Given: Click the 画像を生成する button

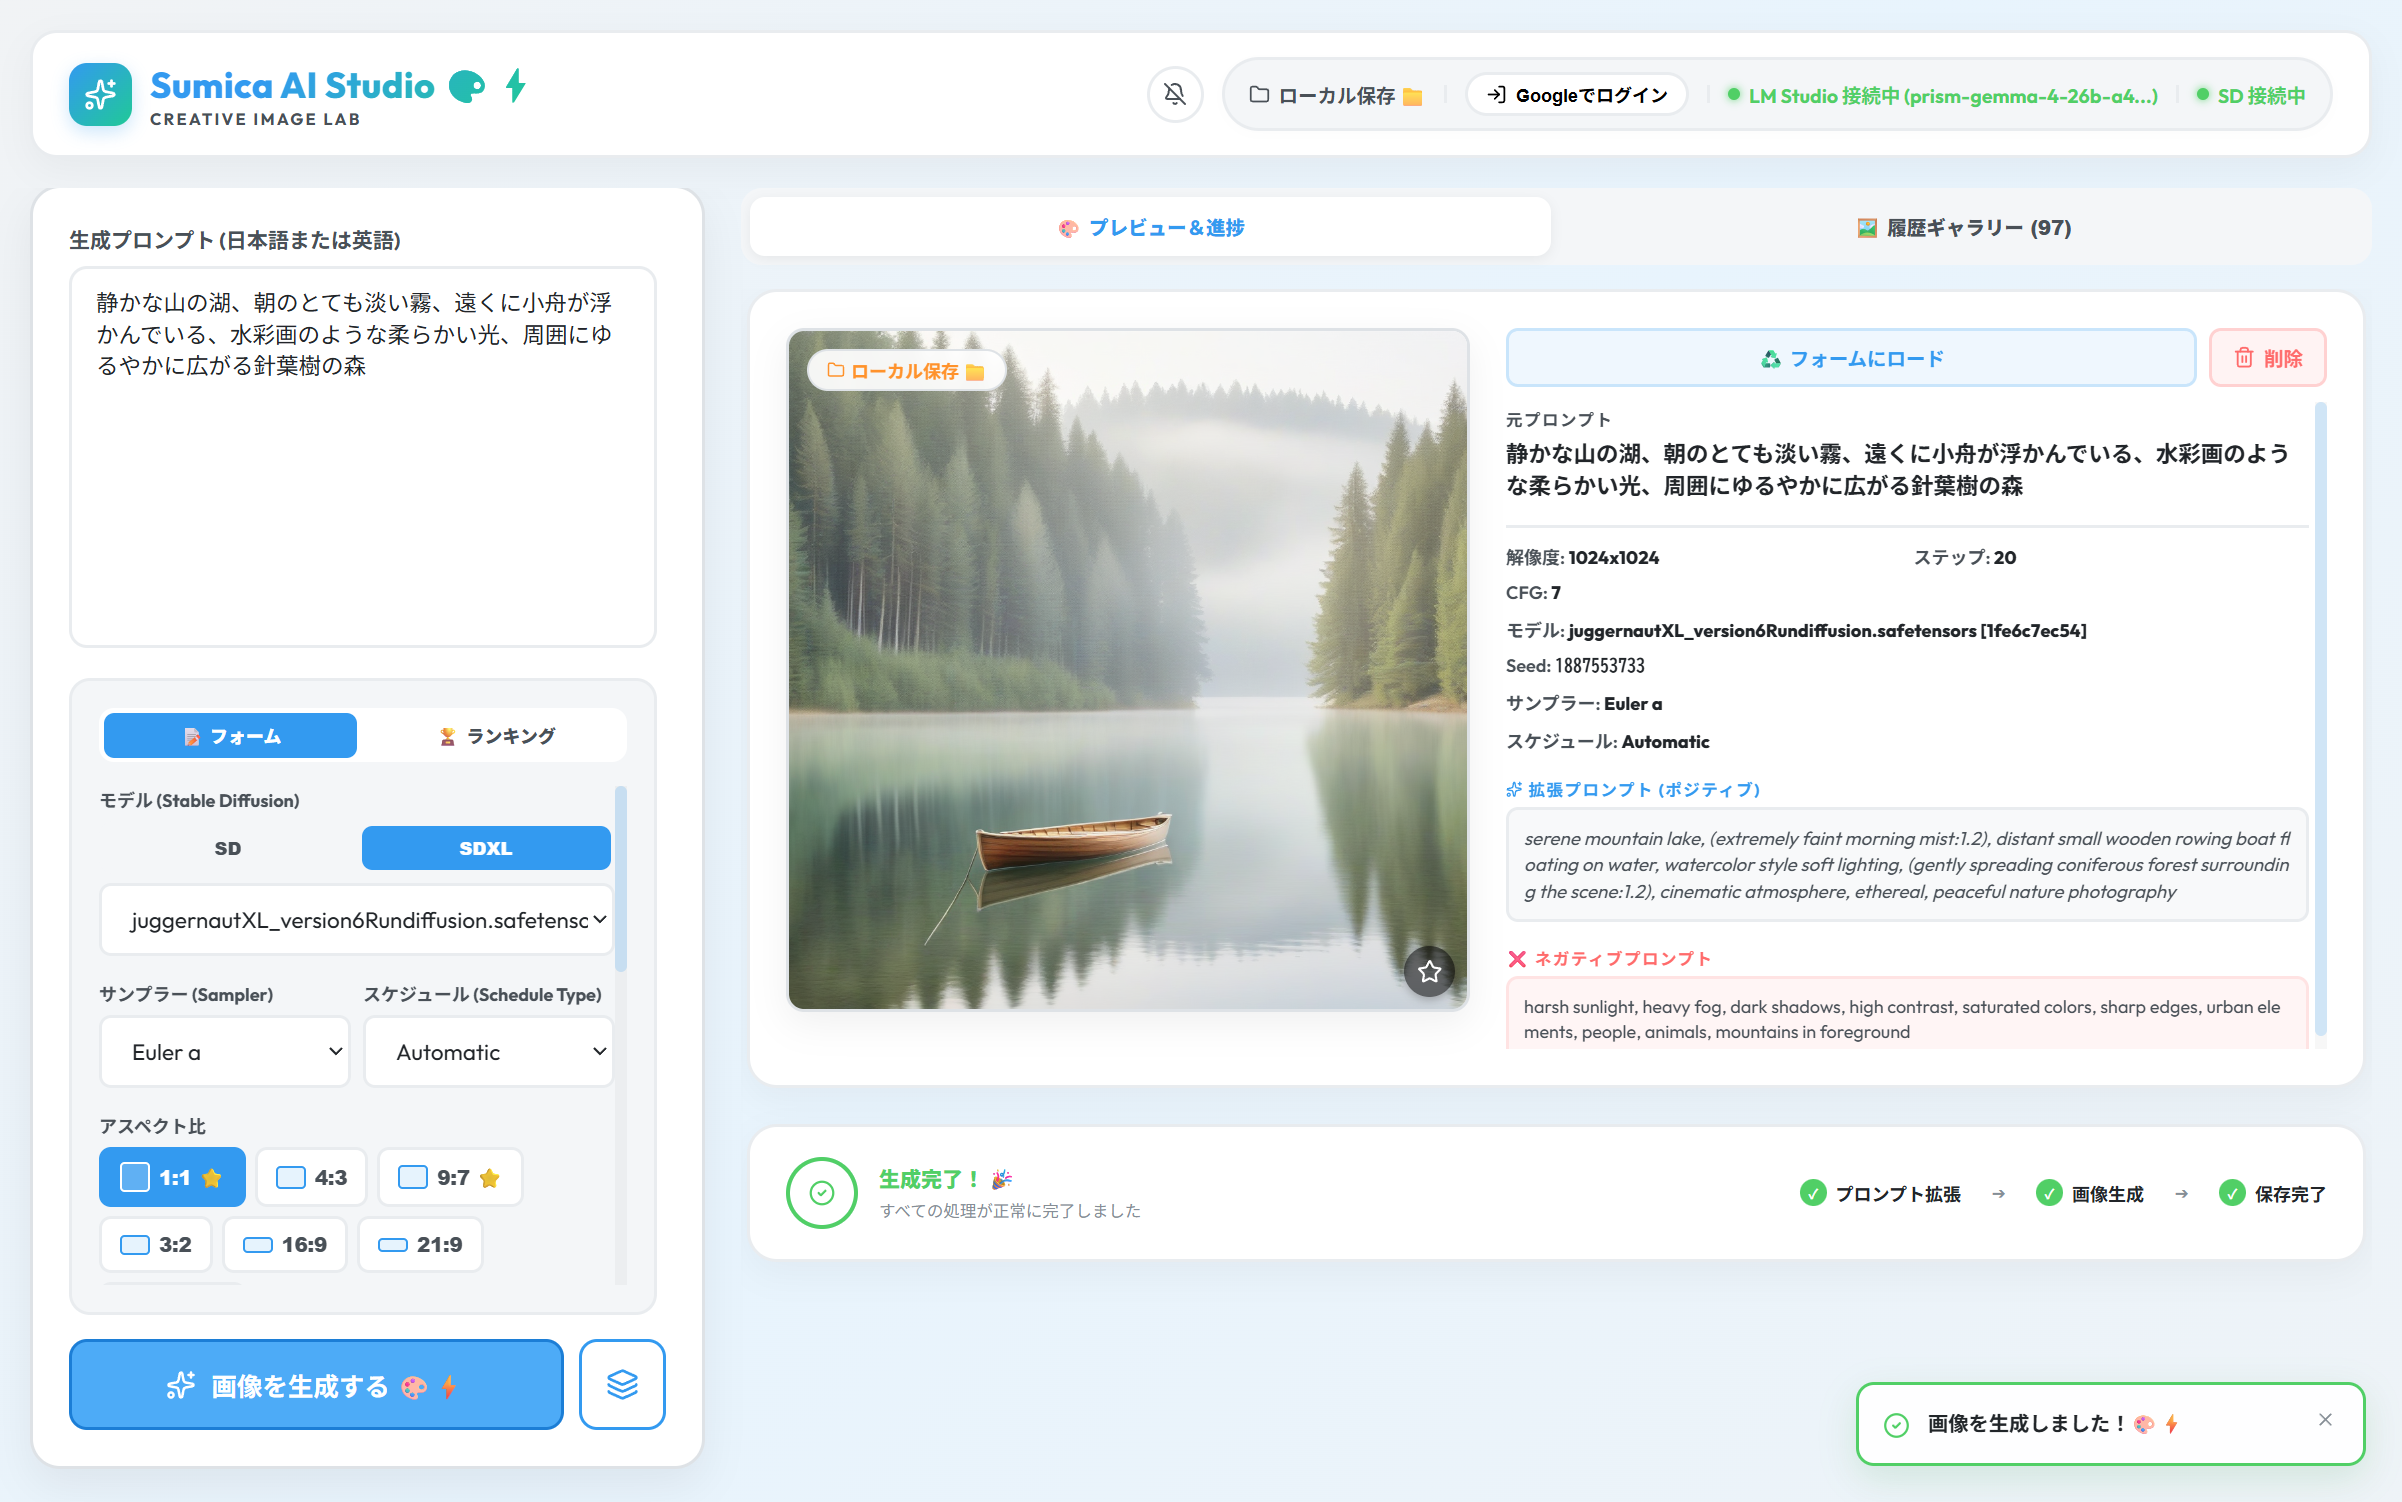Looking at the screenshot, I should coord(316,1385).
